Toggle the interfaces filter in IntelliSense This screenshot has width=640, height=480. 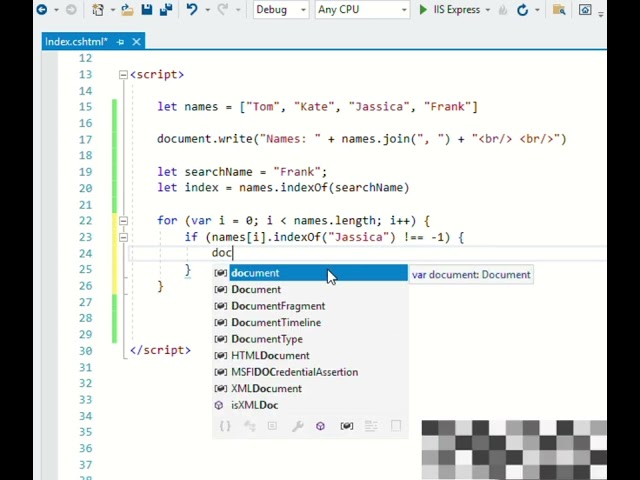249,426
